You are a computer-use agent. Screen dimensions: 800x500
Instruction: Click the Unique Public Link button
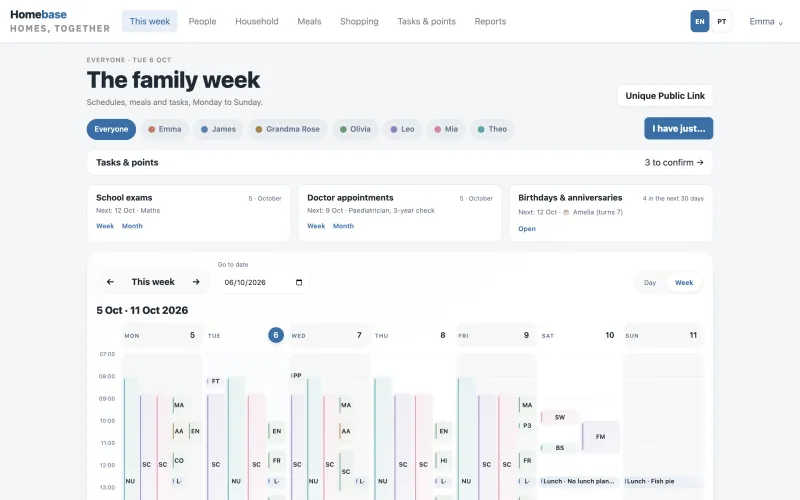[665, 96]
